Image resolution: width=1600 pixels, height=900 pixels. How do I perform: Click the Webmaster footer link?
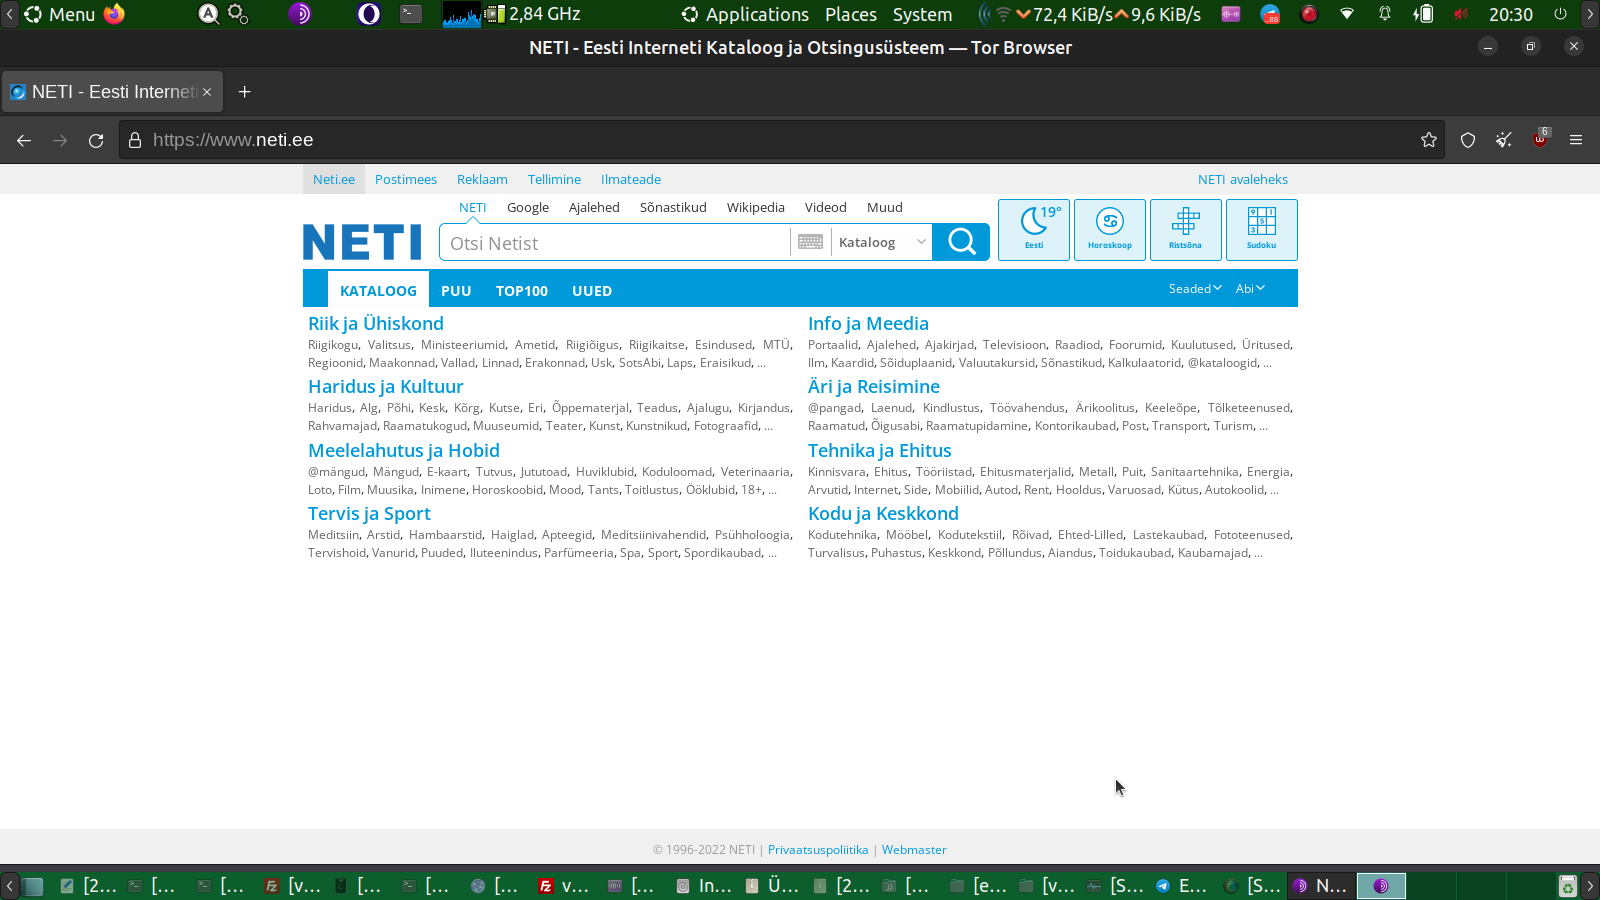[x=914, y=850]
